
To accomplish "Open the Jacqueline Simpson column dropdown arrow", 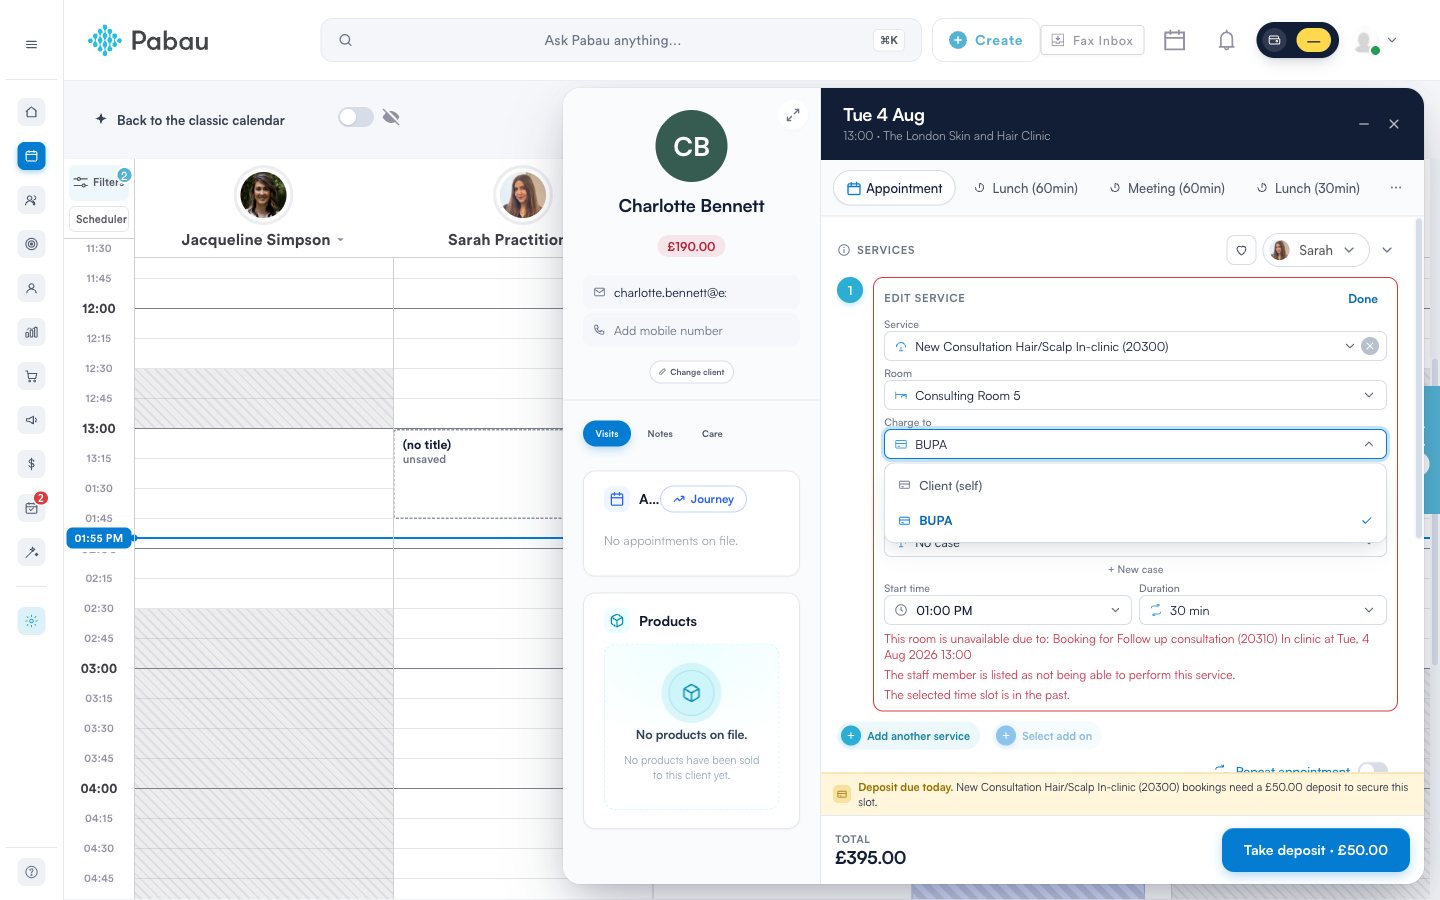I will pyautogui.click(x=341, y=240).
